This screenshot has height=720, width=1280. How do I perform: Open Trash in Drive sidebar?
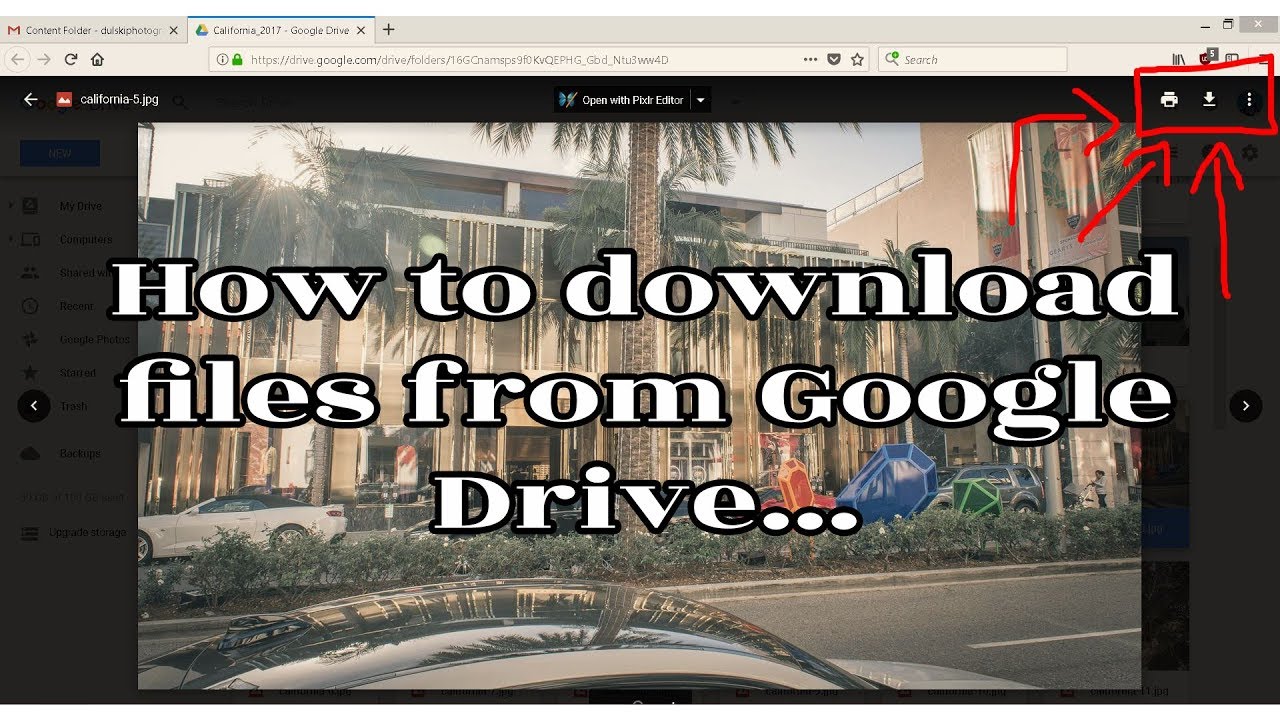point(73,406)
